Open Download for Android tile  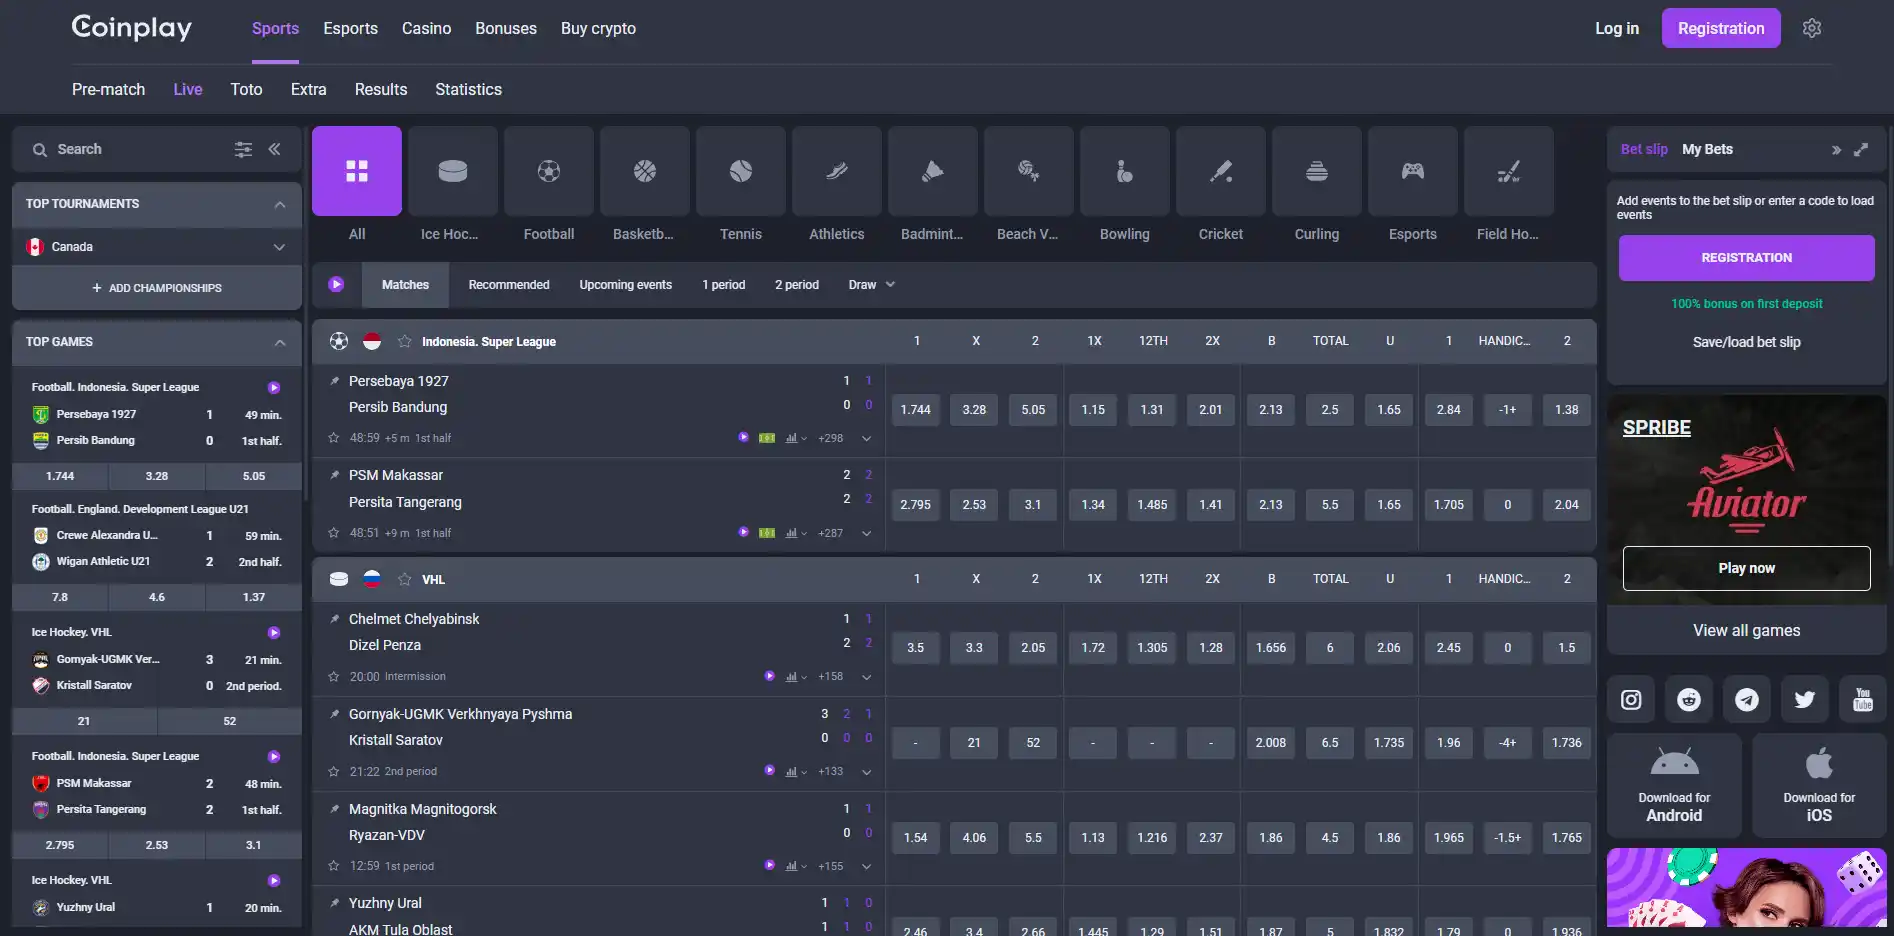pyautogui.click(x=1674, y=785)
